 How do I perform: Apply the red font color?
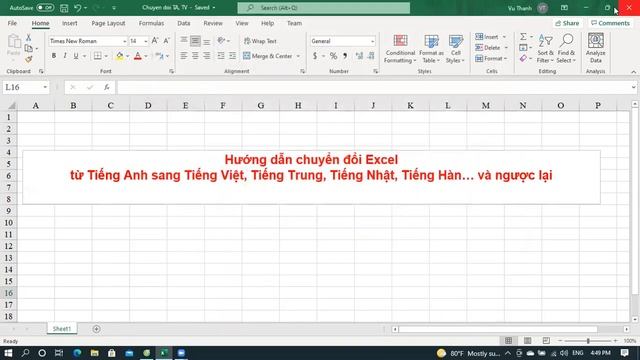pos(138,56)
